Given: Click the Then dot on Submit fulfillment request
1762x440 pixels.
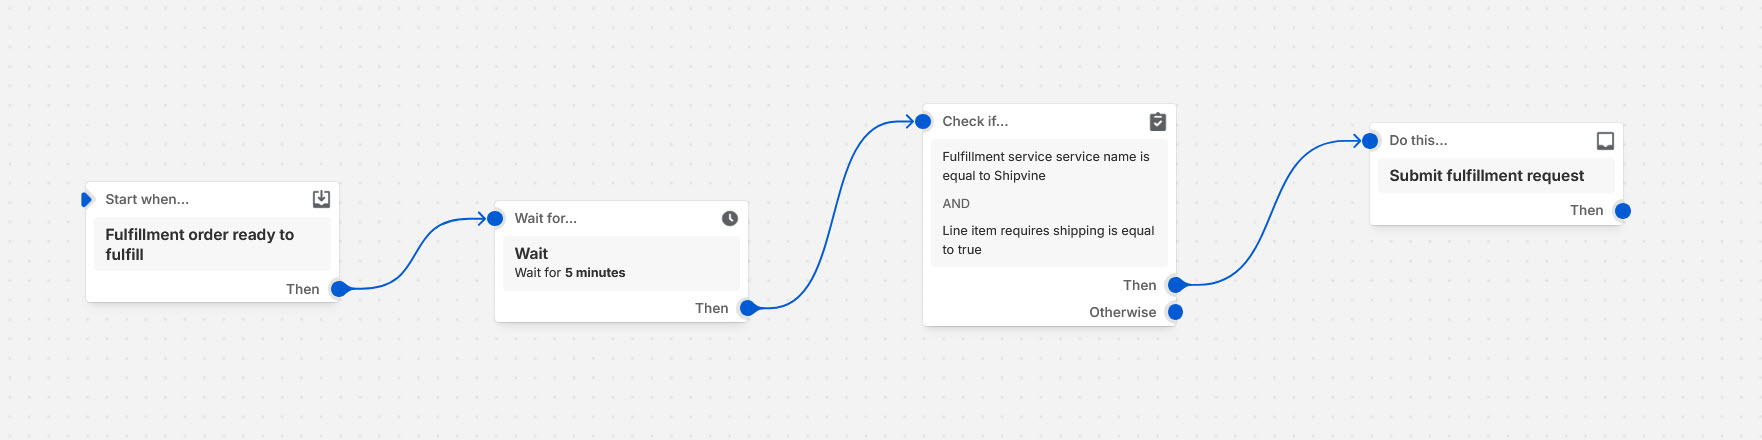Looking at the screenshot, I should click(1623, 211).
